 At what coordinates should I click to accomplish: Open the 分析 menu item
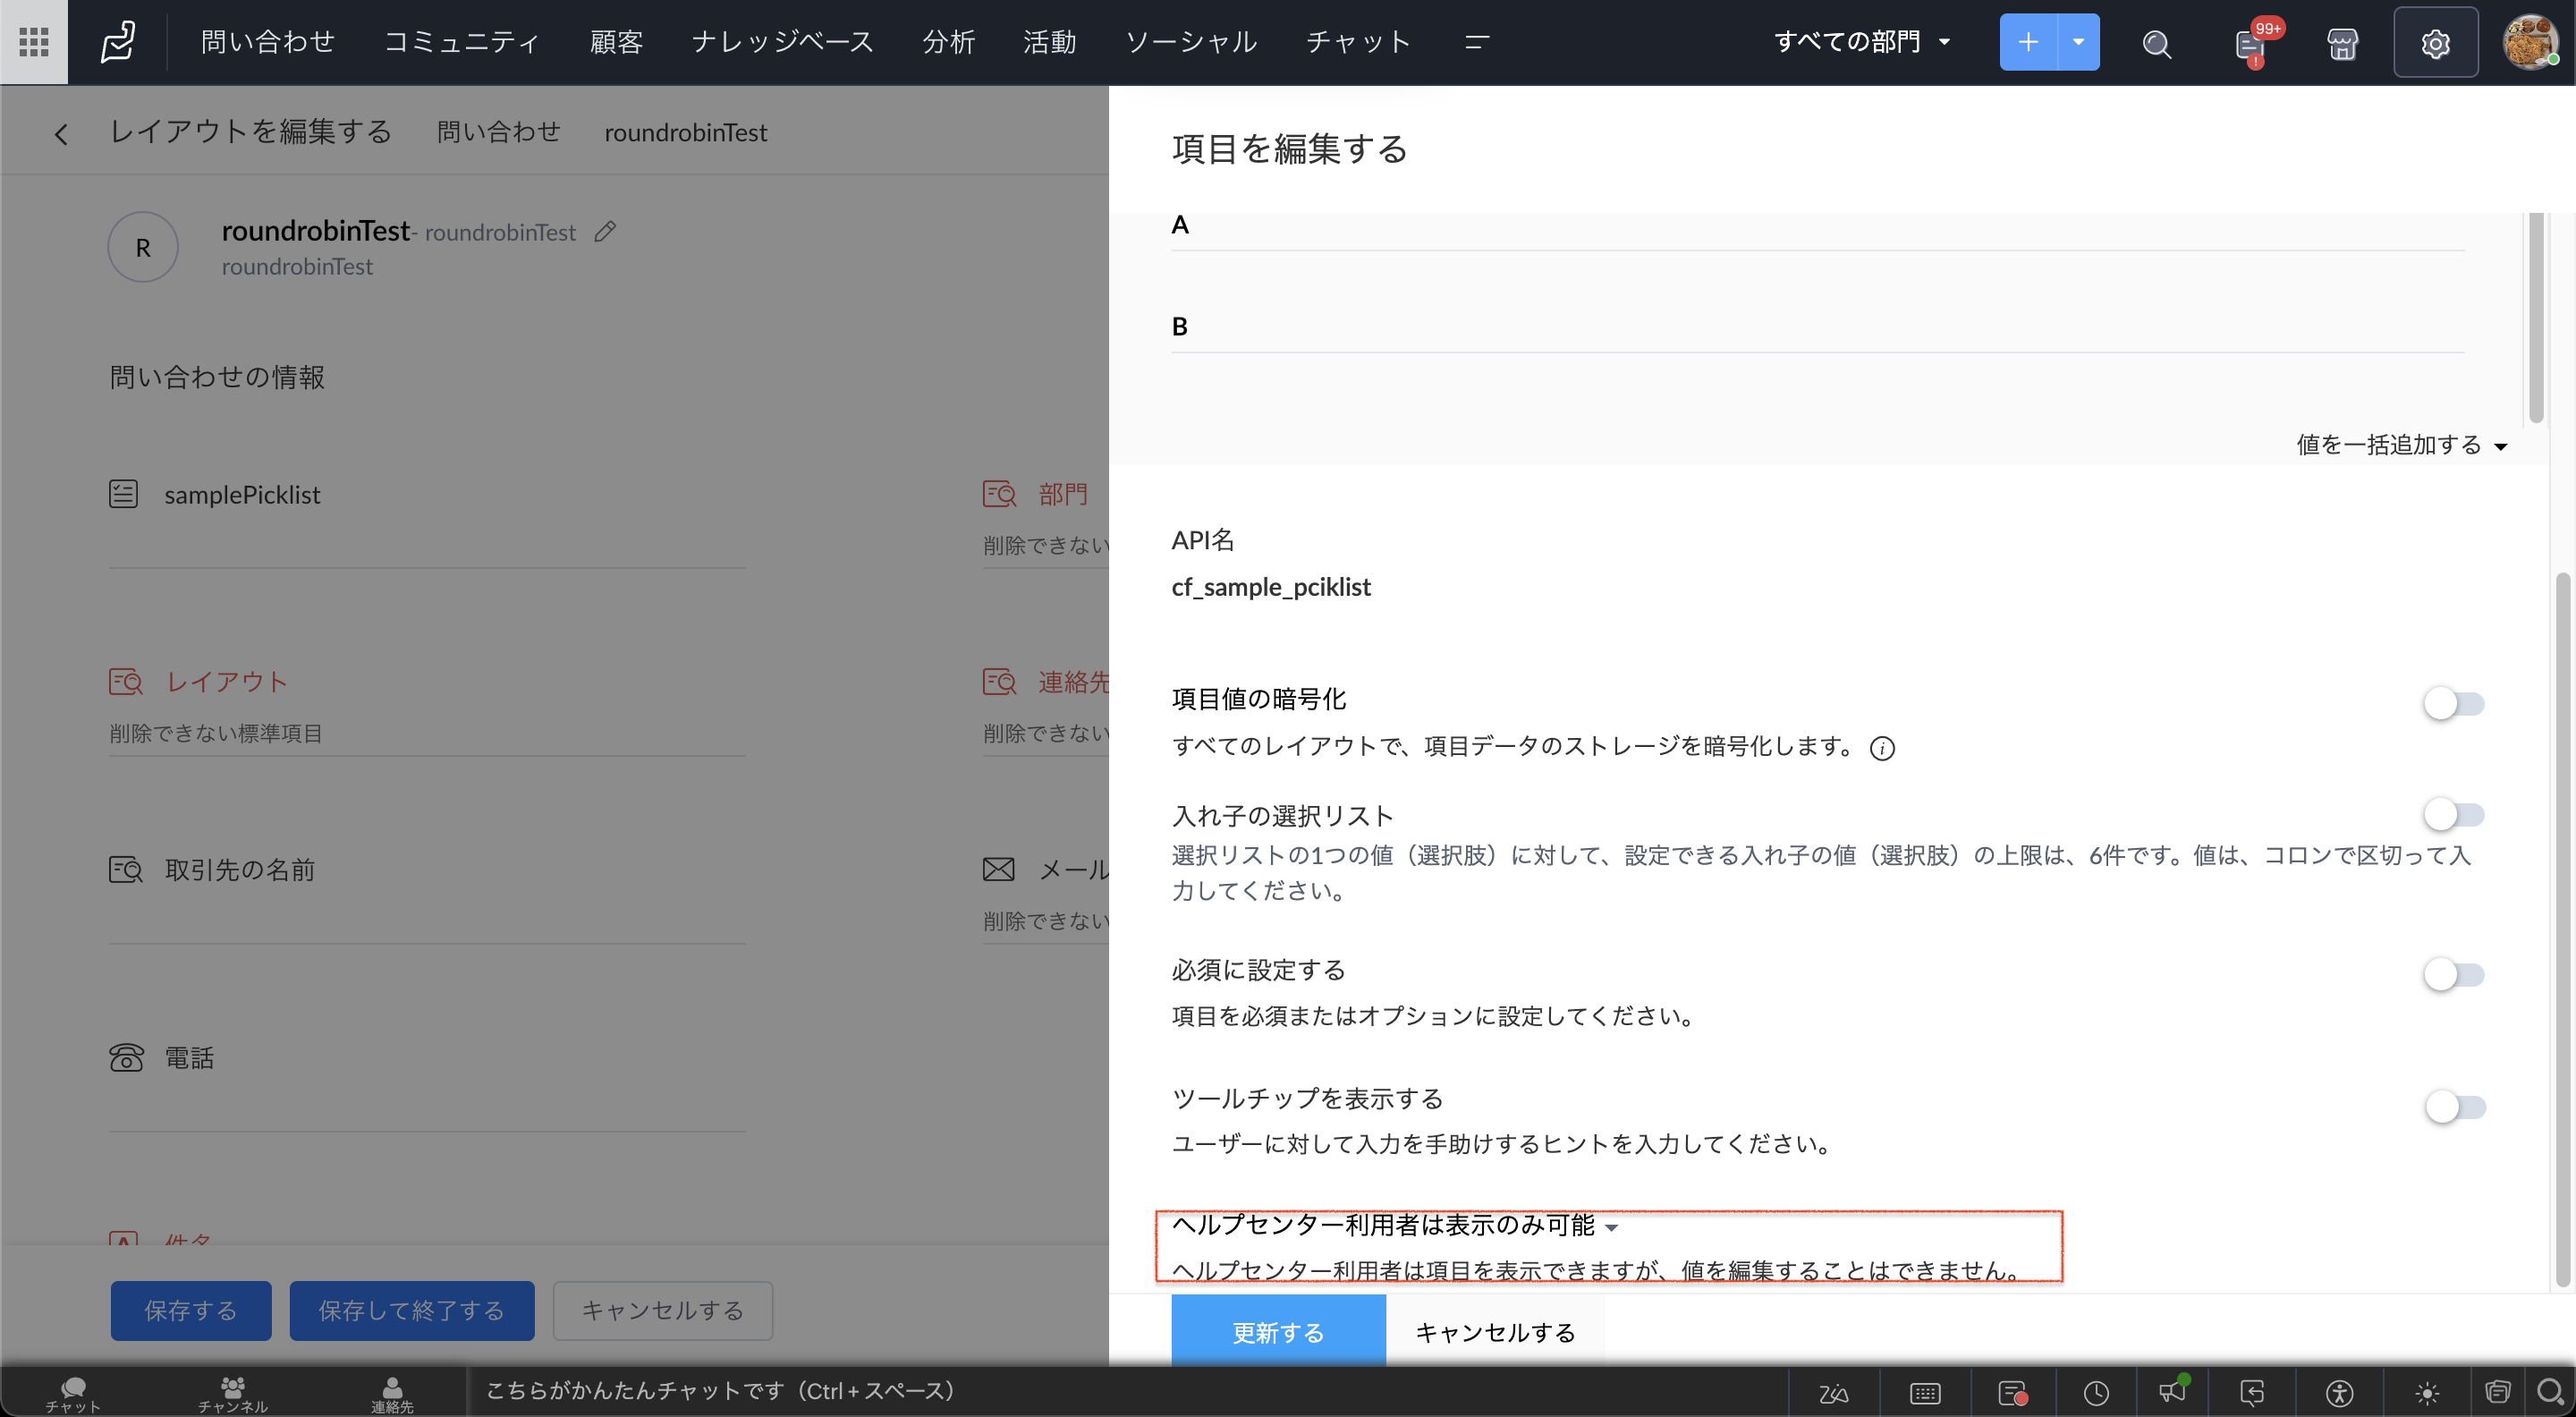tap(948, 42)
